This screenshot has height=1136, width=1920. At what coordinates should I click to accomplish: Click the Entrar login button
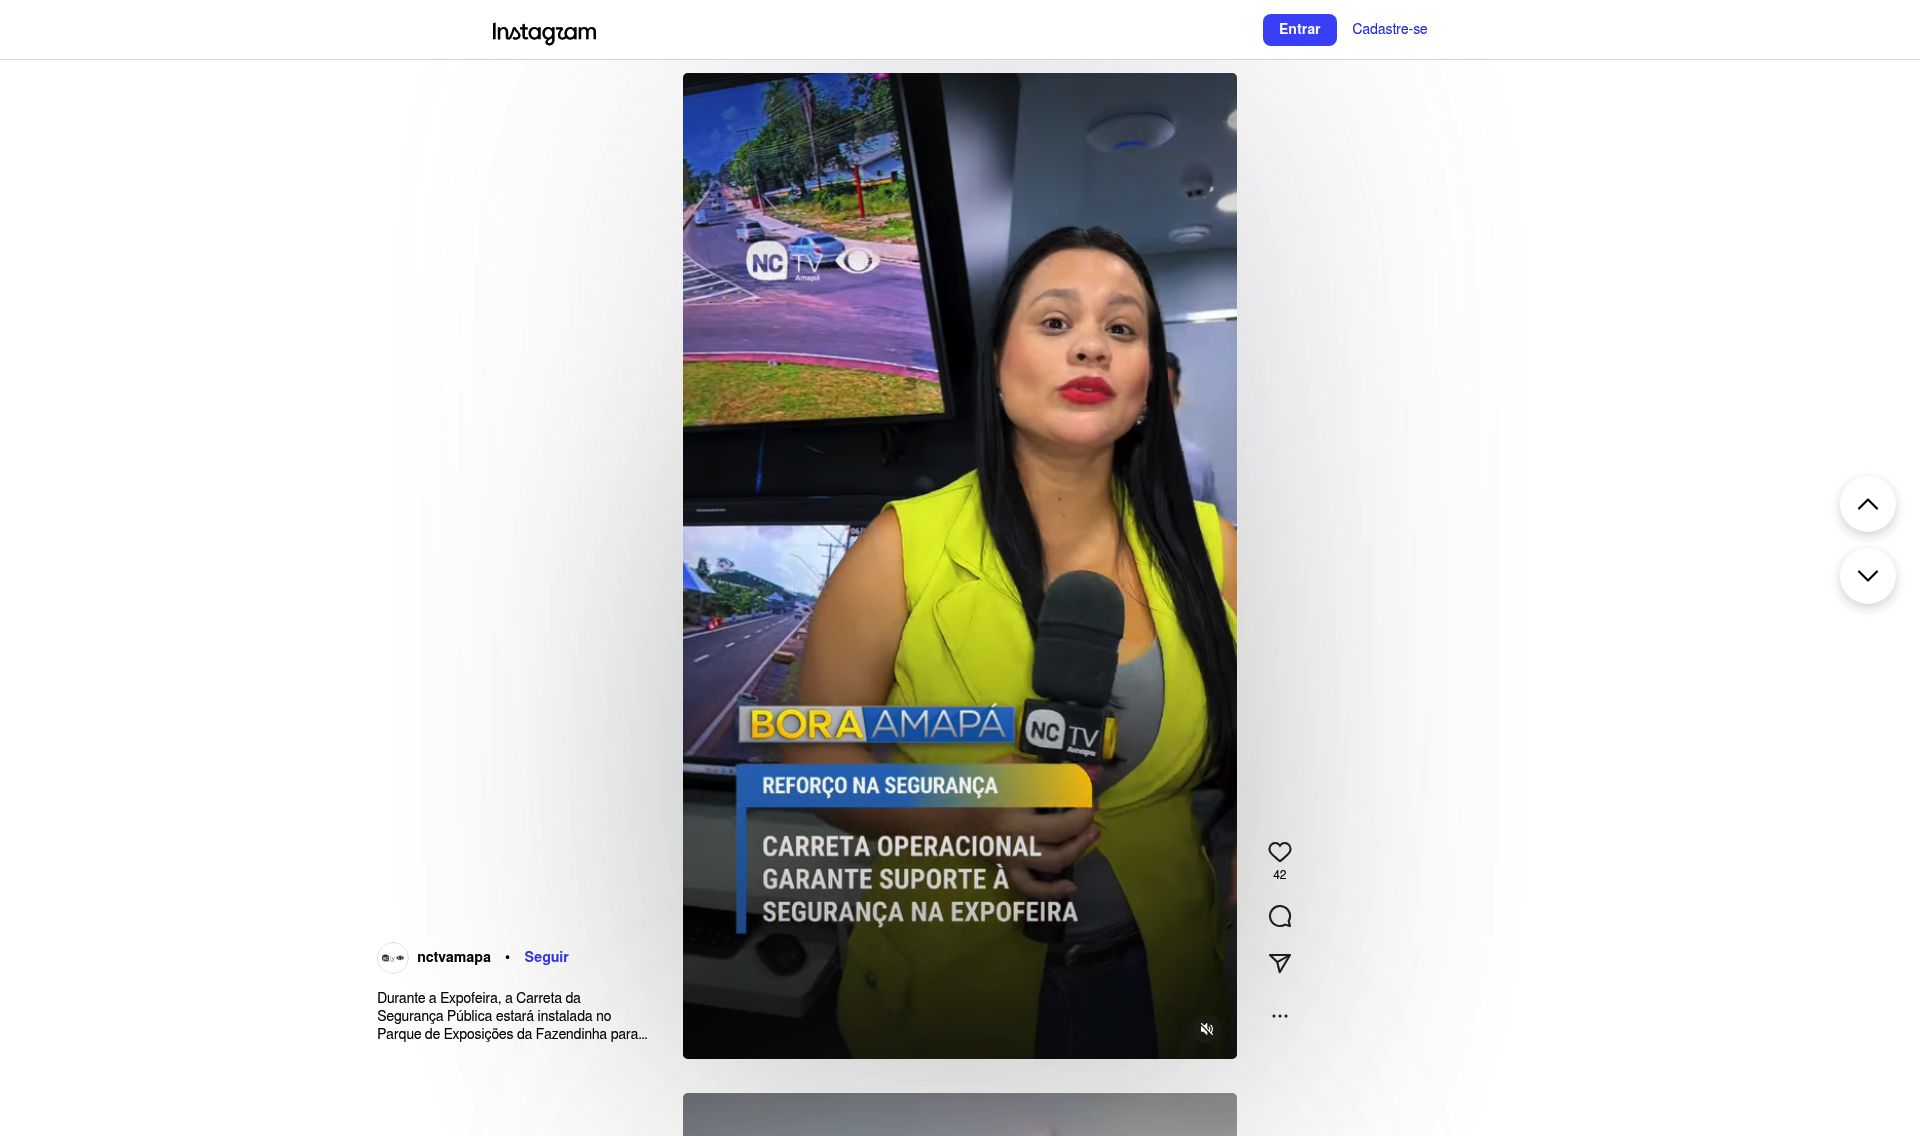1299,30
